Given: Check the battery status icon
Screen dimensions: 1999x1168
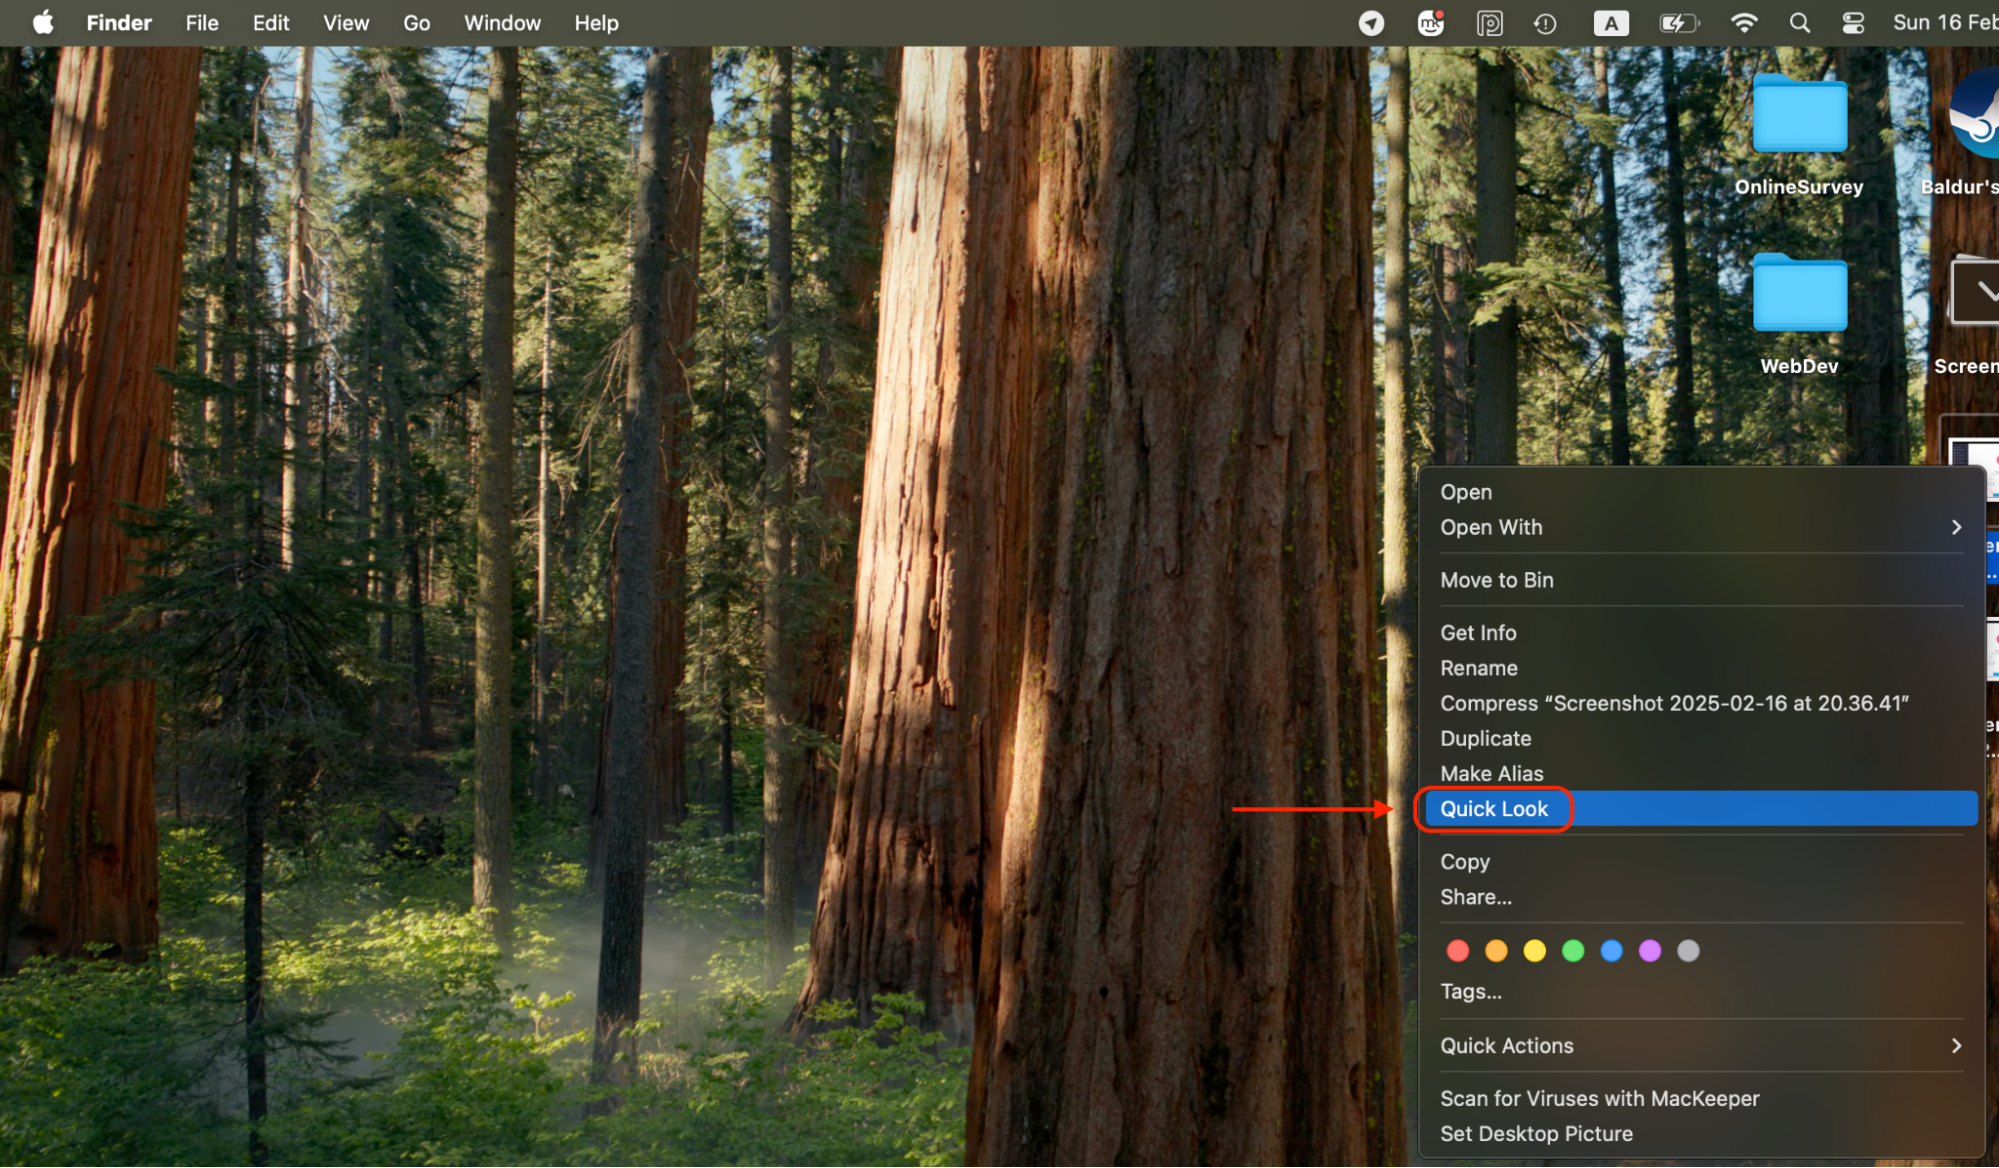Looking at the screenshot, I should 1679,22.
